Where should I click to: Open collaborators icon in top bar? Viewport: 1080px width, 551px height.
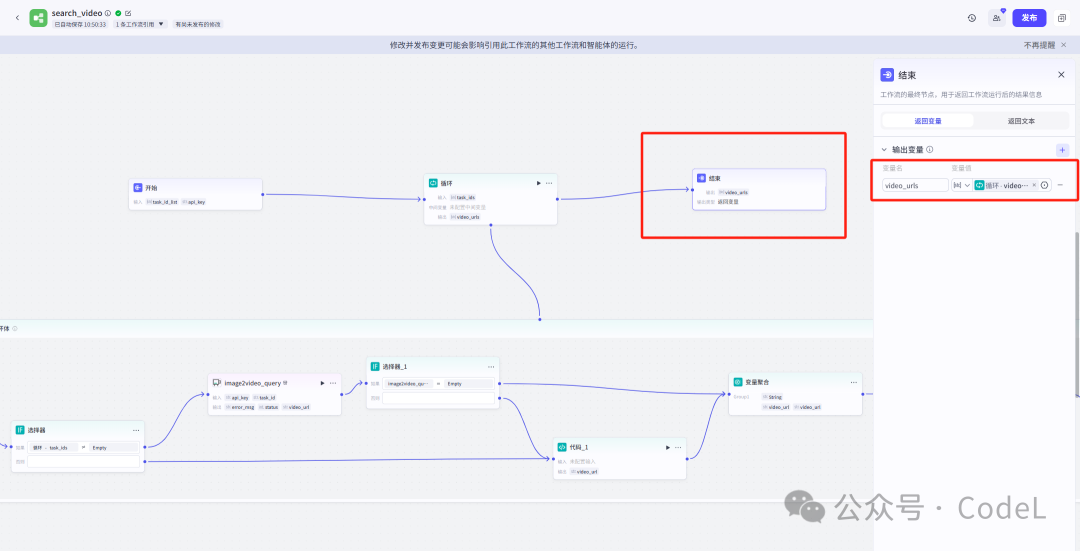point(997,18)
